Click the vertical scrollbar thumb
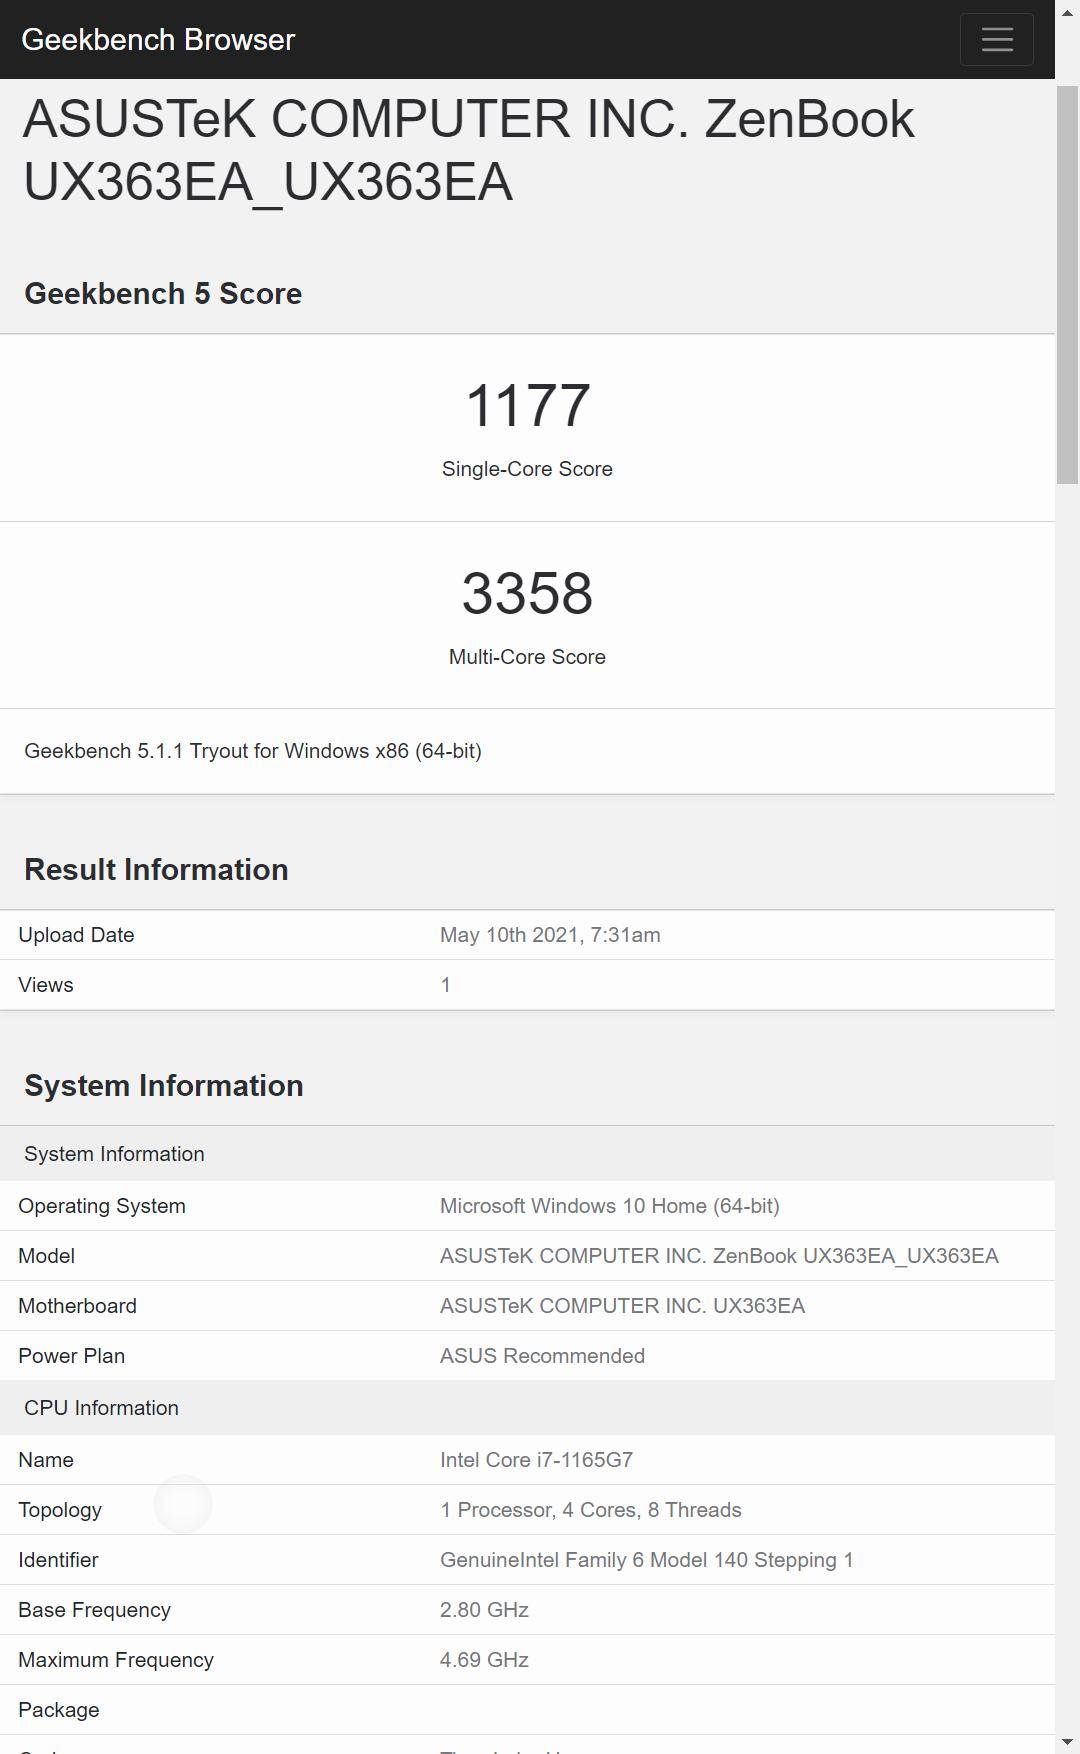Viewport: 1080px width, 1754px height. tap(1067, 285)
